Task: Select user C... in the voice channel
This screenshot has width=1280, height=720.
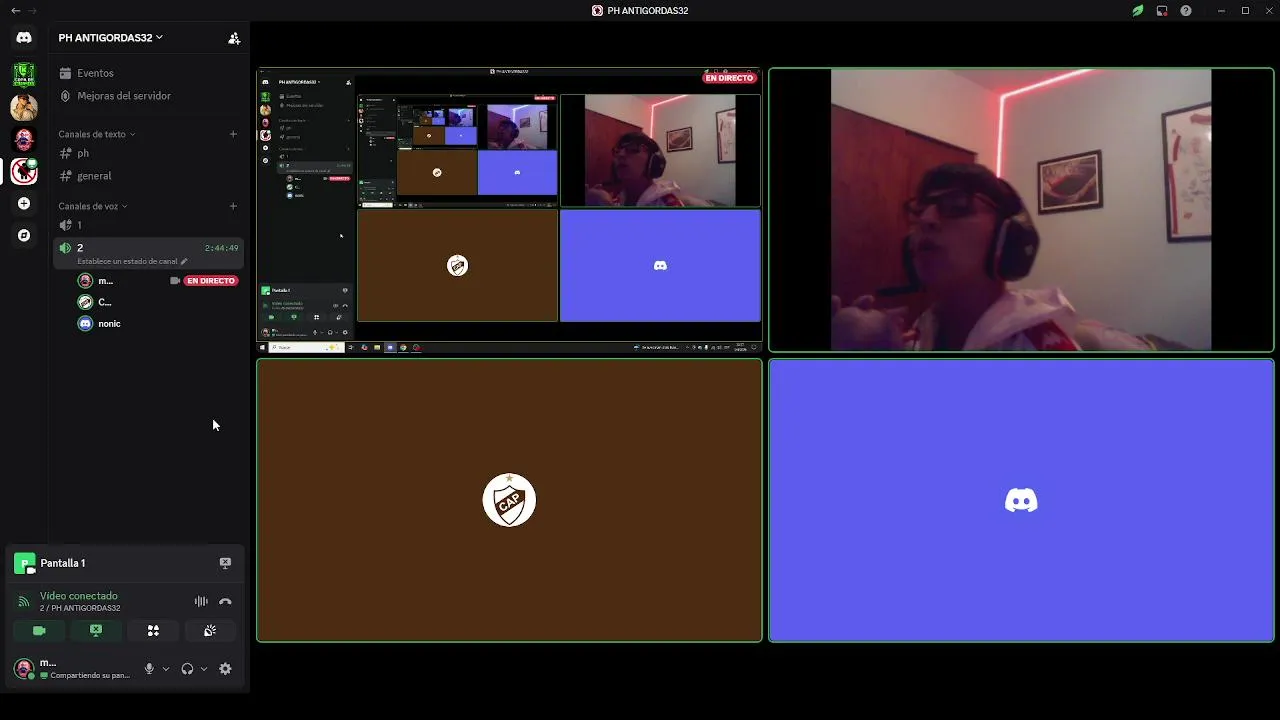Action: click(x=104, y=302)
